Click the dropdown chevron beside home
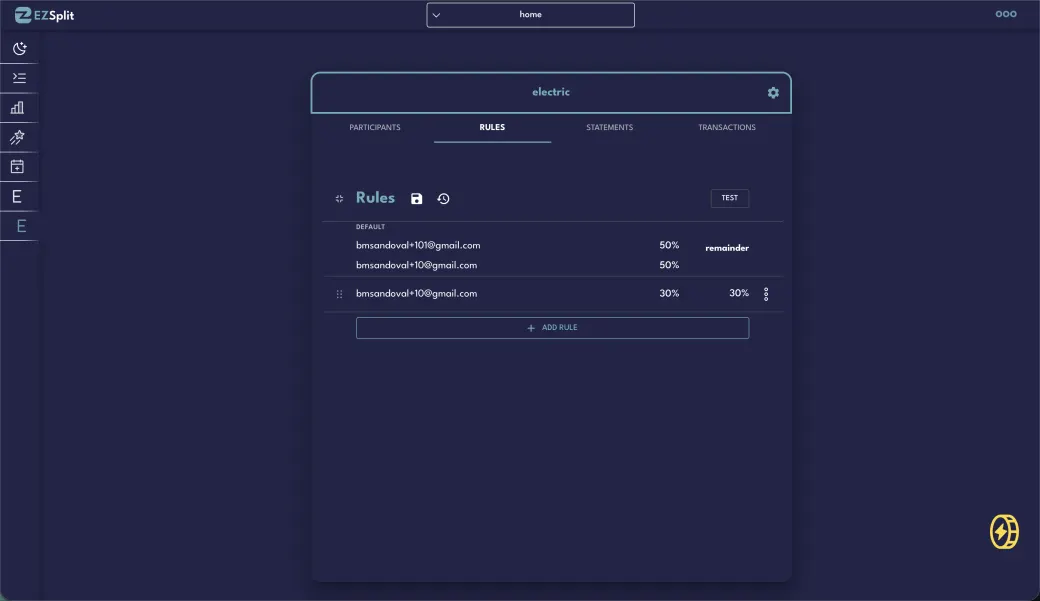Screen dimensions: 1040x601 coord(436,15)
